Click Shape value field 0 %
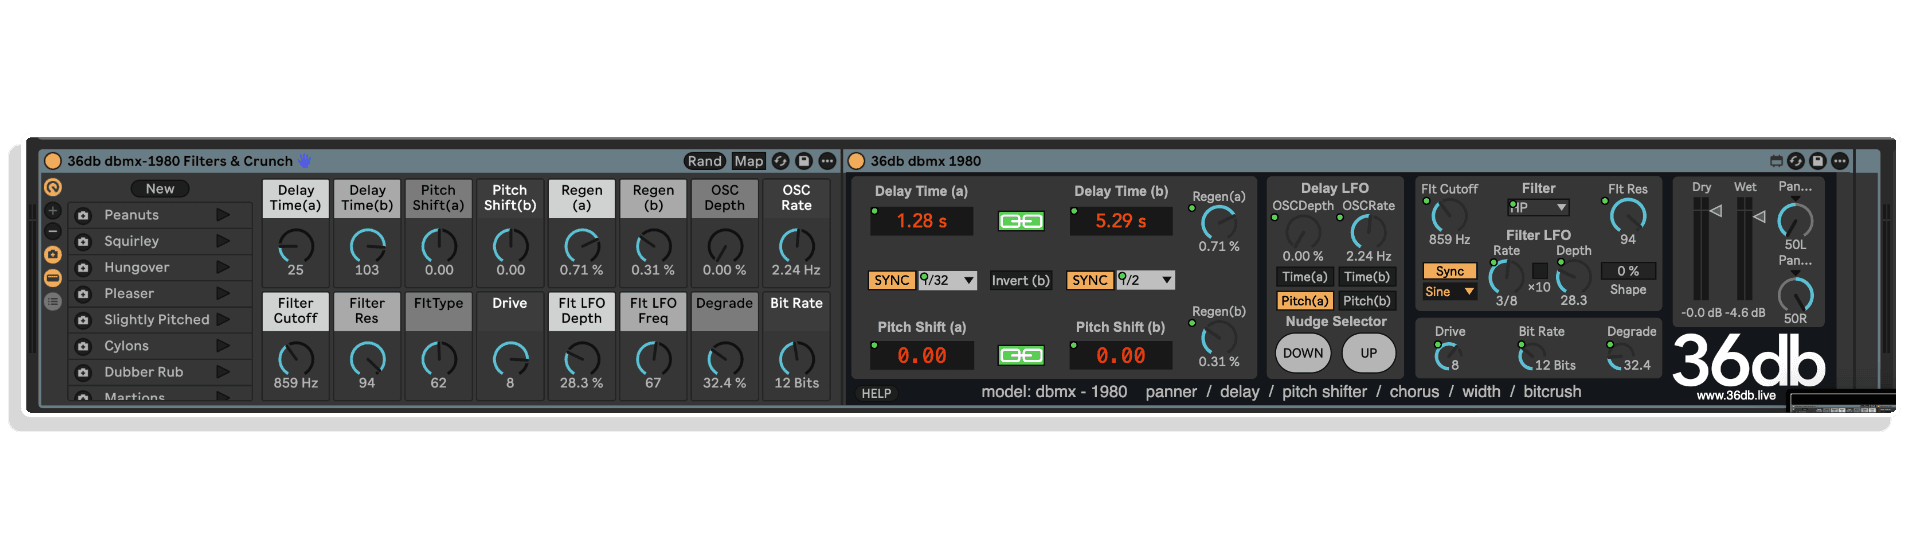Screen dimensions: 1920x551 point(1628,271)
